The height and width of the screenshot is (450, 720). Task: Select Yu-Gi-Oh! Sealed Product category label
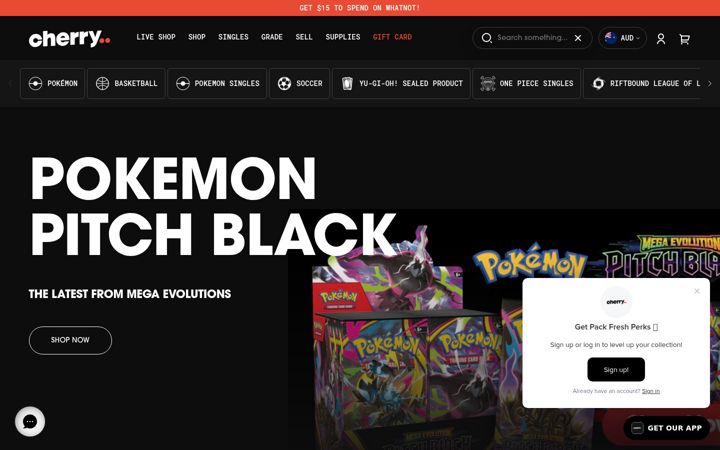(411, 84)
